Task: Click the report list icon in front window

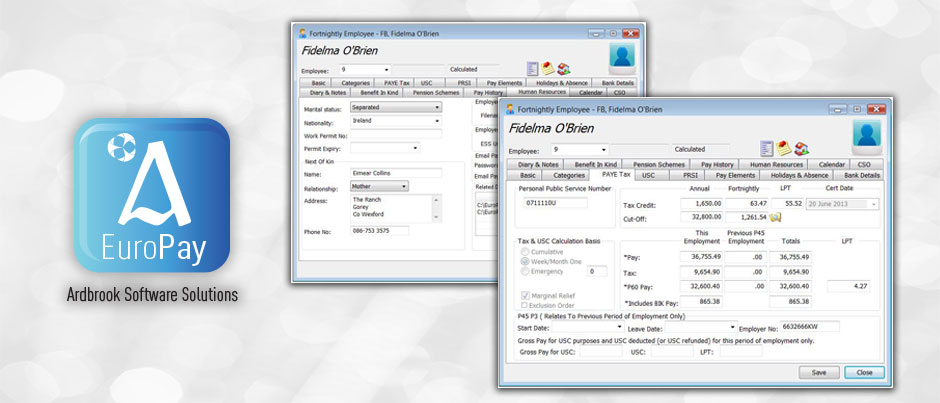Action: (766, 148)
